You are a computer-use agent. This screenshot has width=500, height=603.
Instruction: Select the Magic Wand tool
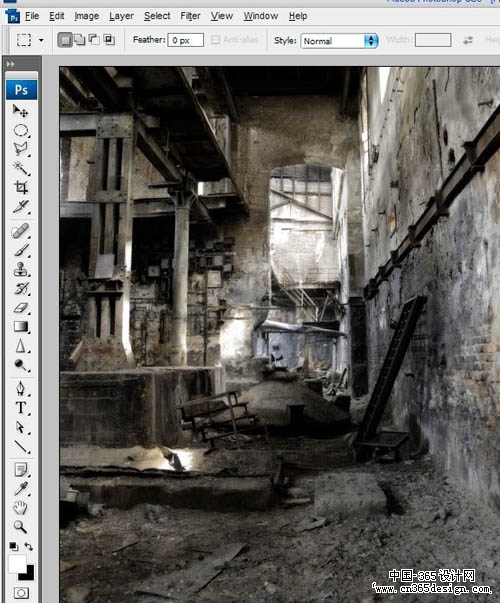pyautogui.click(x=20, y=168)
